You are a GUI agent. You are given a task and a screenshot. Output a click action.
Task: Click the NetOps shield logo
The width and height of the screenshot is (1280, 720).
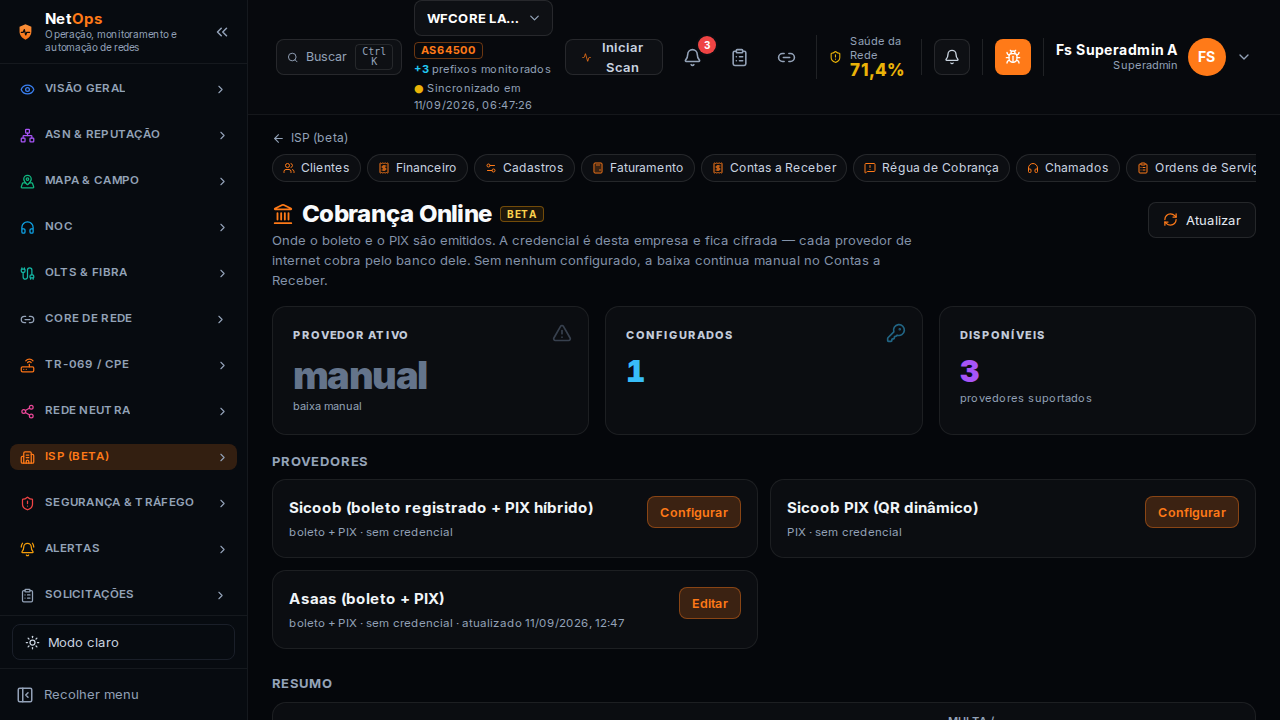pos(26,32)
